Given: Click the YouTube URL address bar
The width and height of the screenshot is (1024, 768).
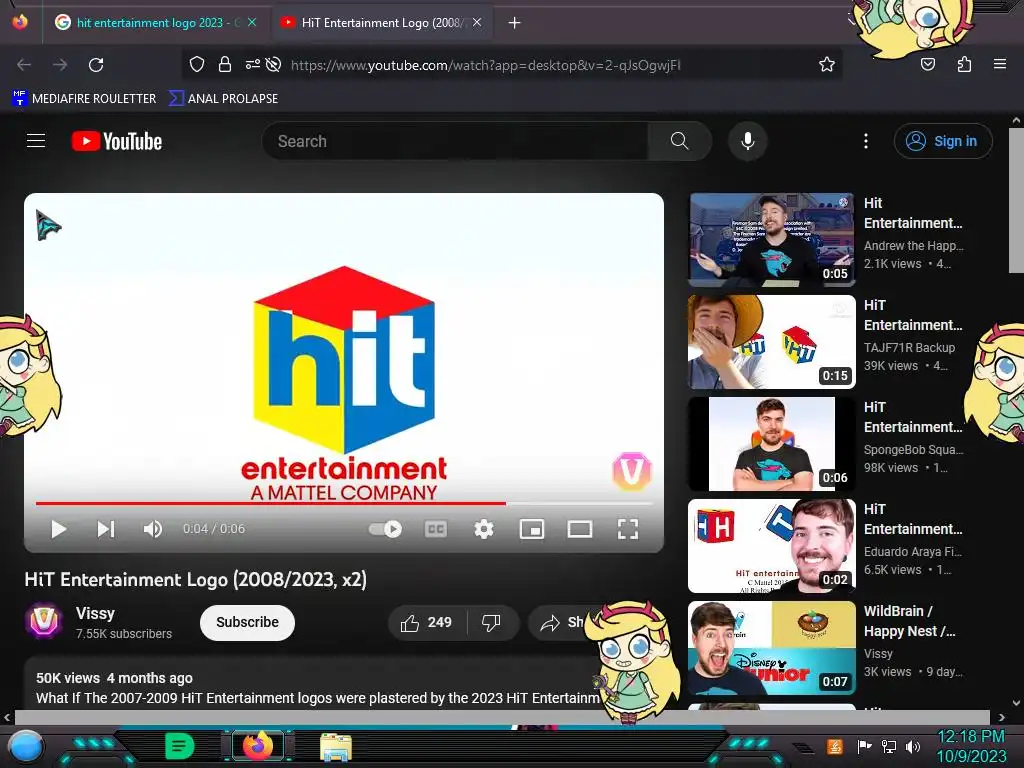Looking at the screenshot, I should (486, 65).
